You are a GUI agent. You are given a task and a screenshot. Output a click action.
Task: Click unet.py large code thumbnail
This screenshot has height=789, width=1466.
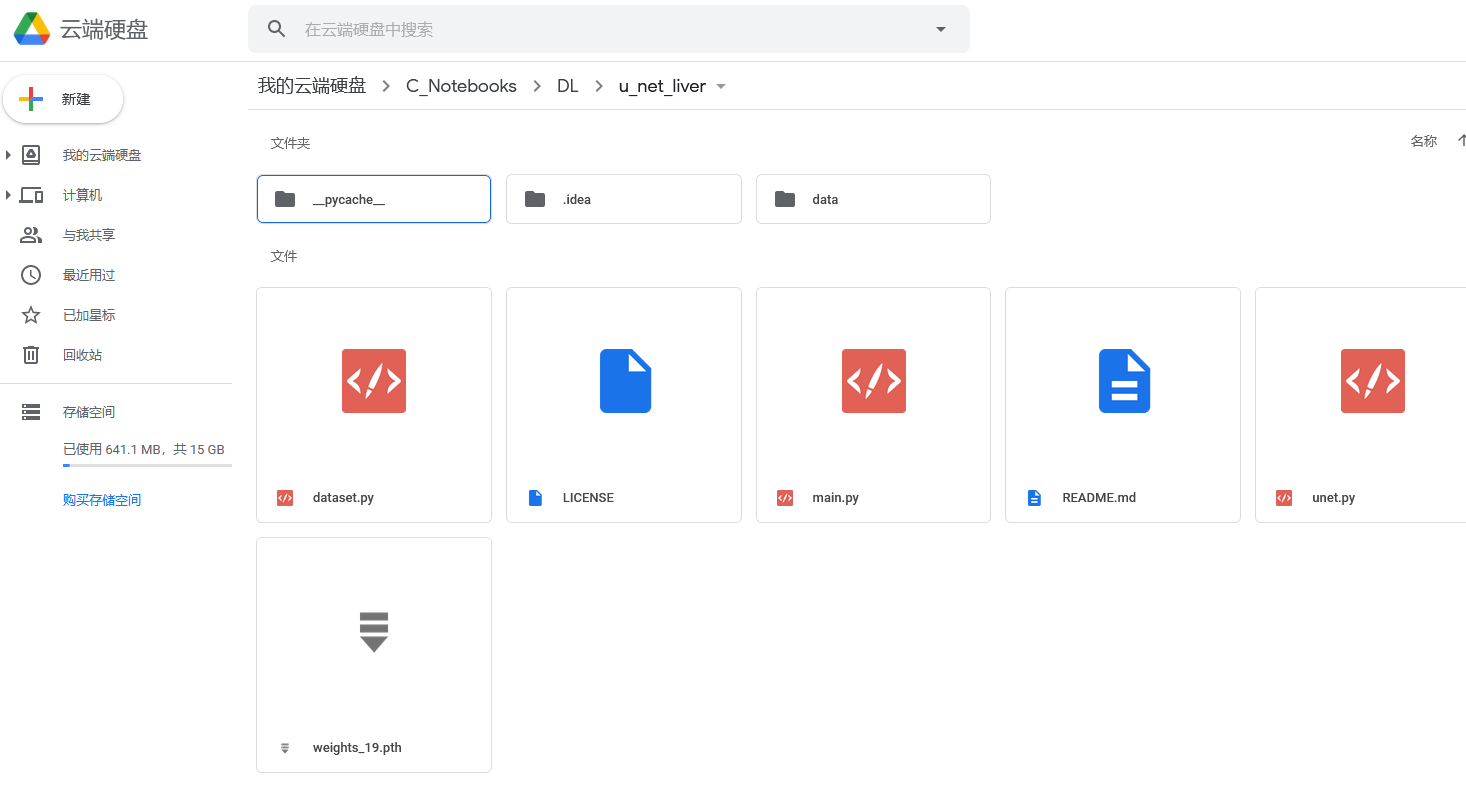1373,381
